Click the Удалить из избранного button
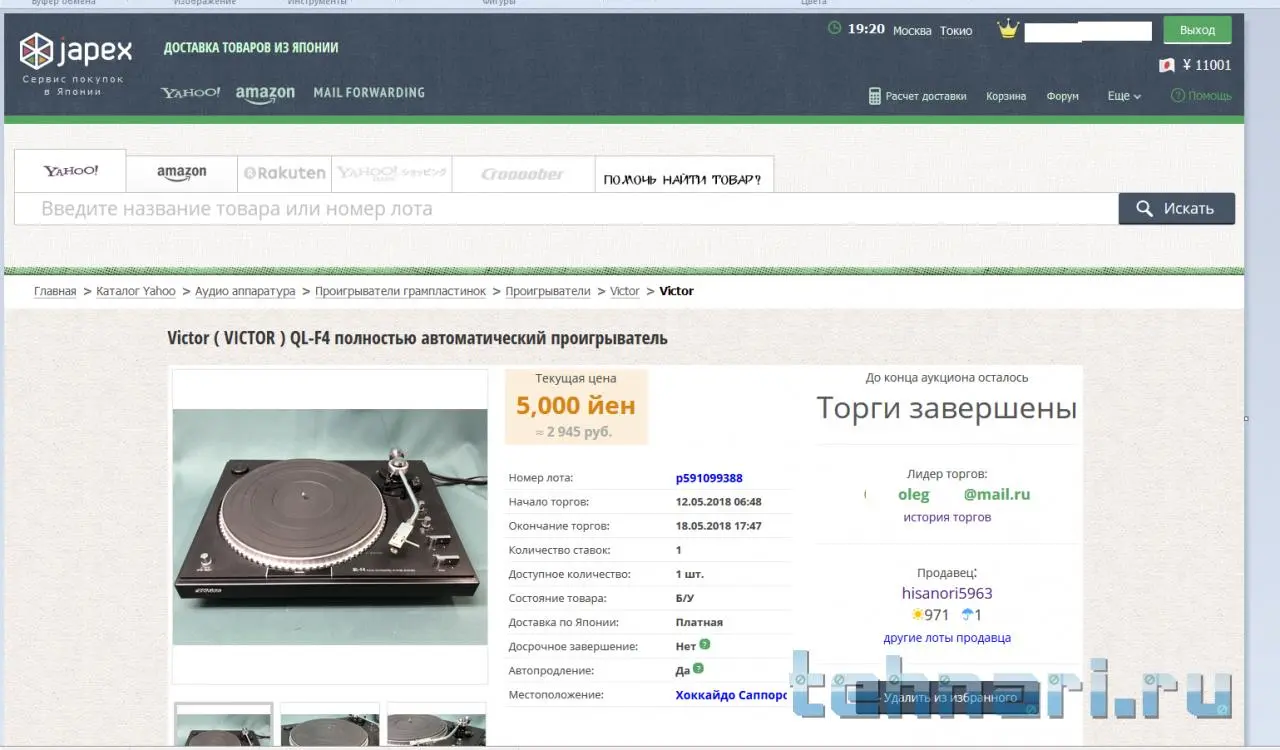 (950, 698)
